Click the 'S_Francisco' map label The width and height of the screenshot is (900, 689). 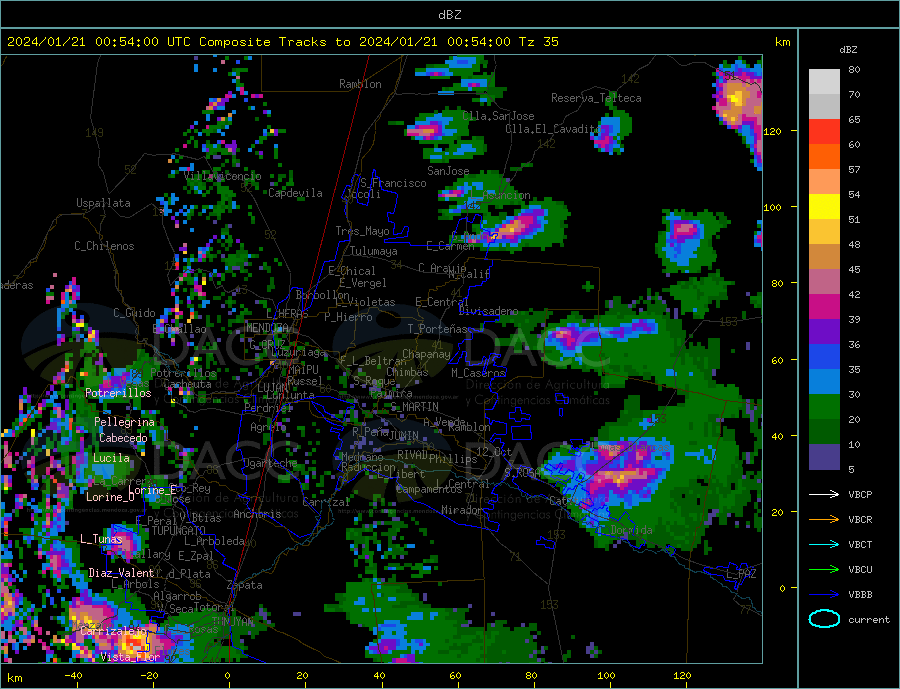click(393, 183)
